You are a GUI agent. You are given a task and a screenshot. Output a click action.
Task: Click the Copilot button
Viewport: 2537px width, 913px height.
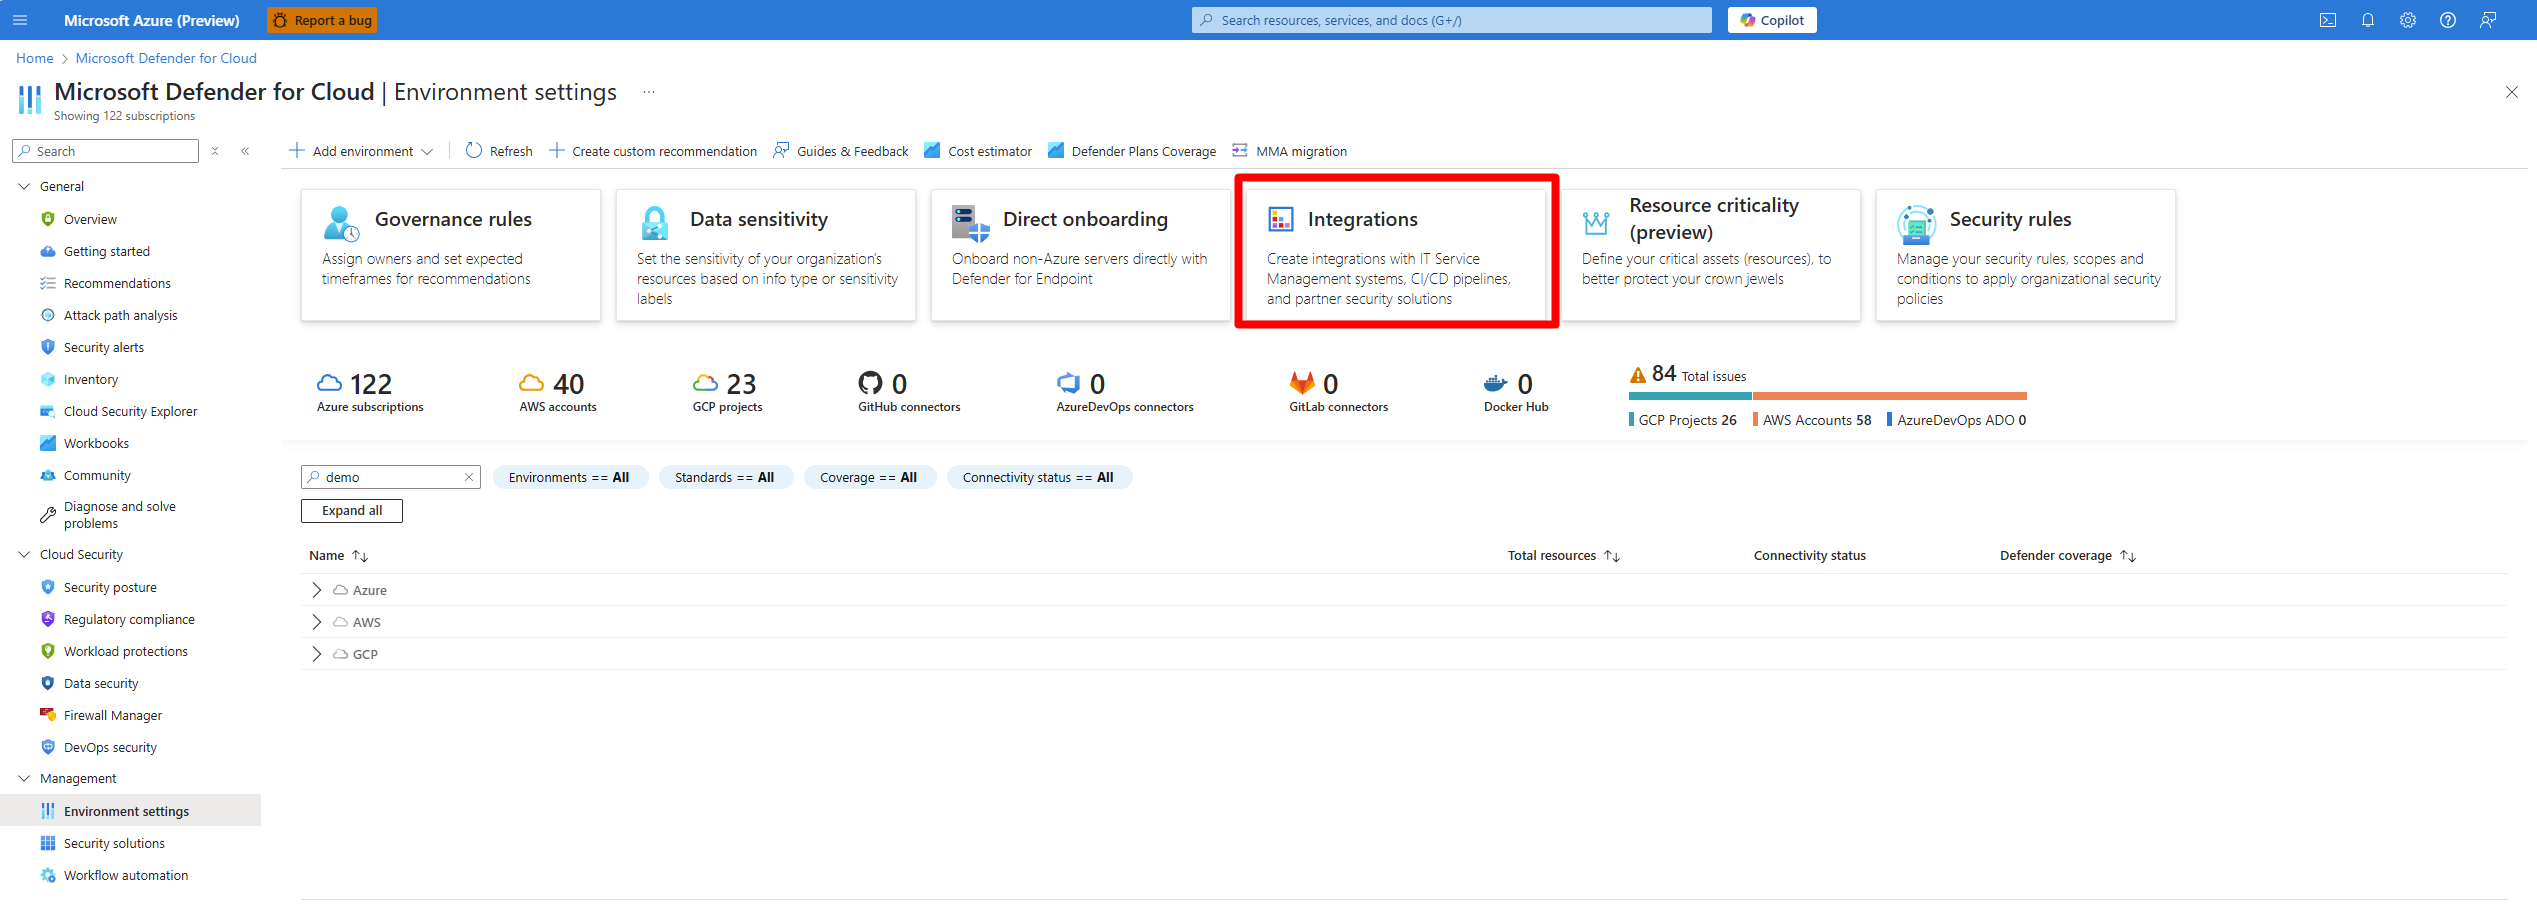click(1772, 20)
